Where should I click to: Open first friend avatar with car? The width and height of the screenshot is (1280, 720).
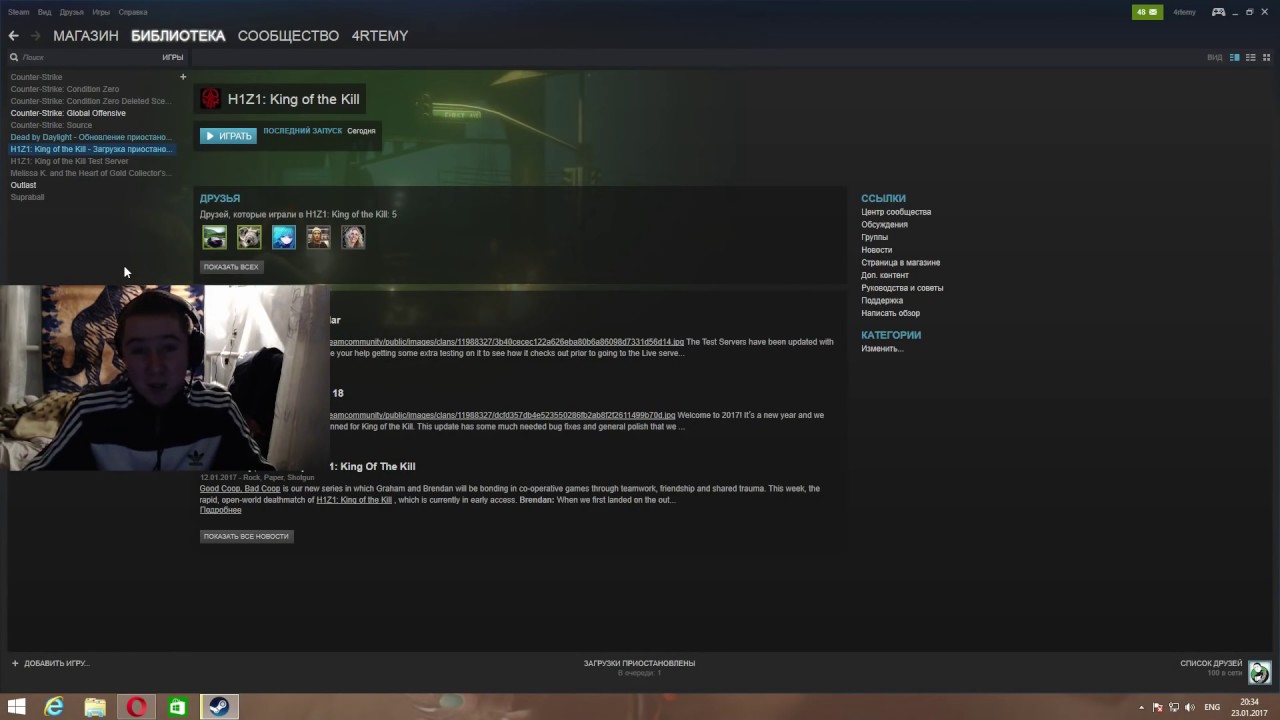(214, 237)
